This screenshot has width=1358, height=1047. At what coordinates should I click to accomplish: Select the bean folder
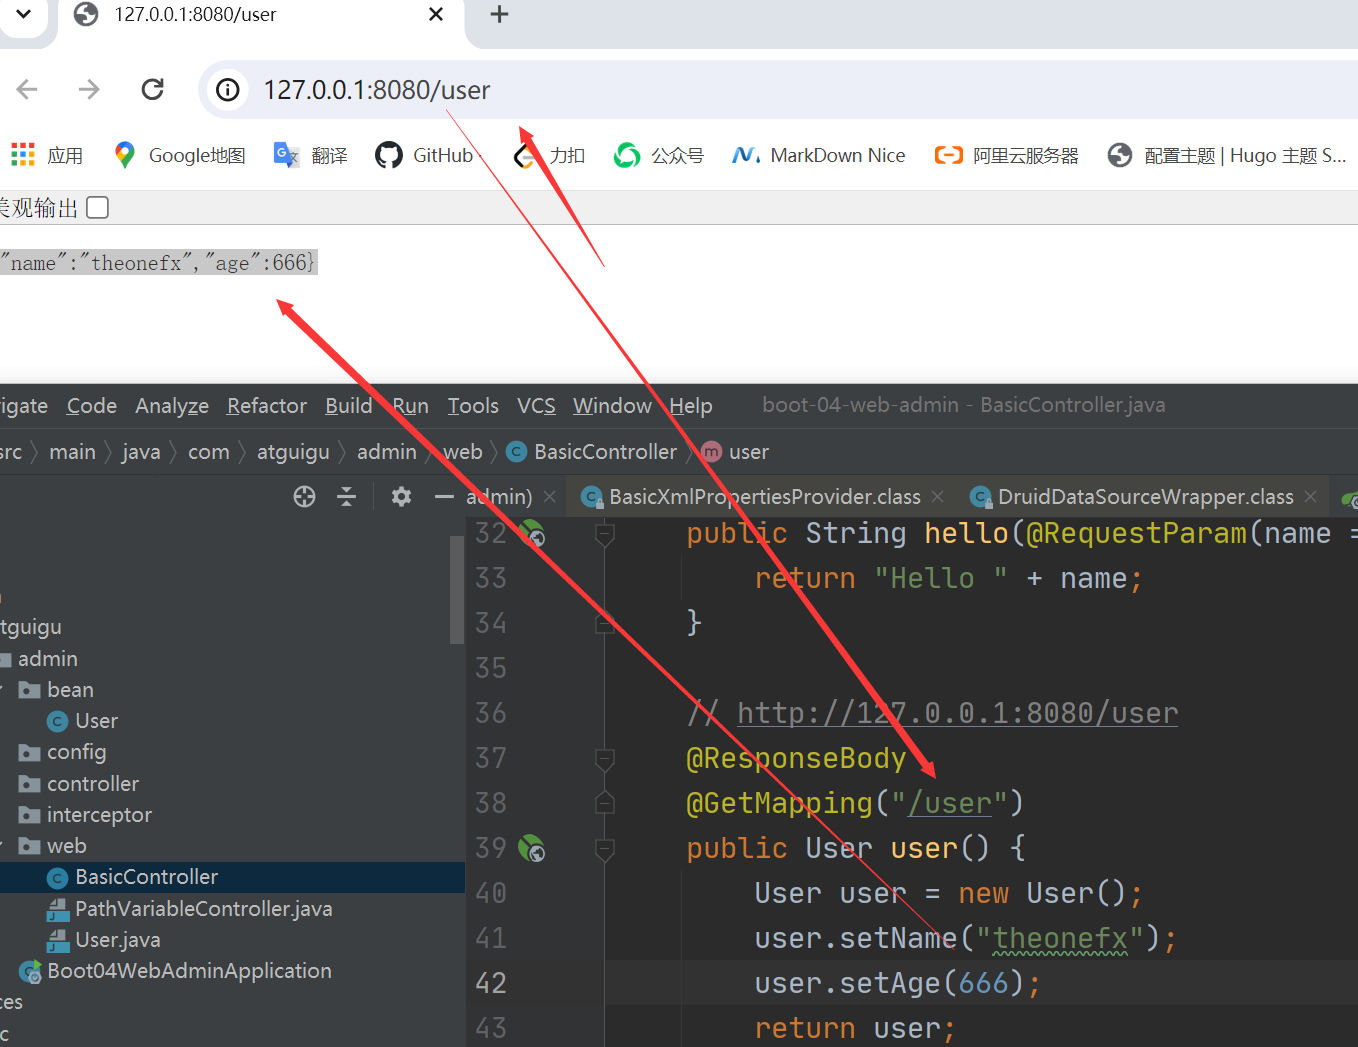(57, 690)
